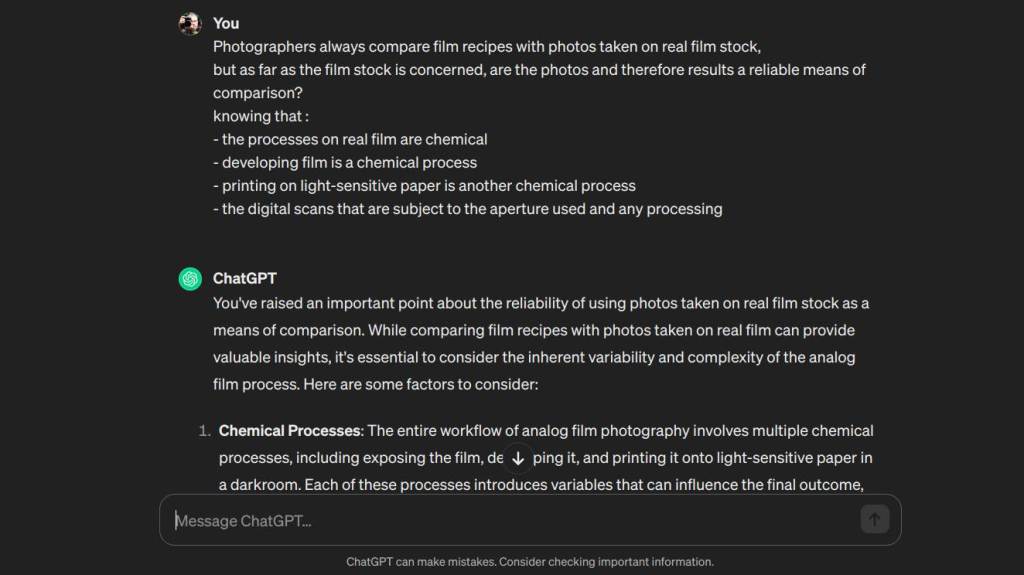Click the "ChatGPT can make mistakes" disclaimer text
Image resolution: width=1024 pixels, height=575 pixels.
coord(530,562)
